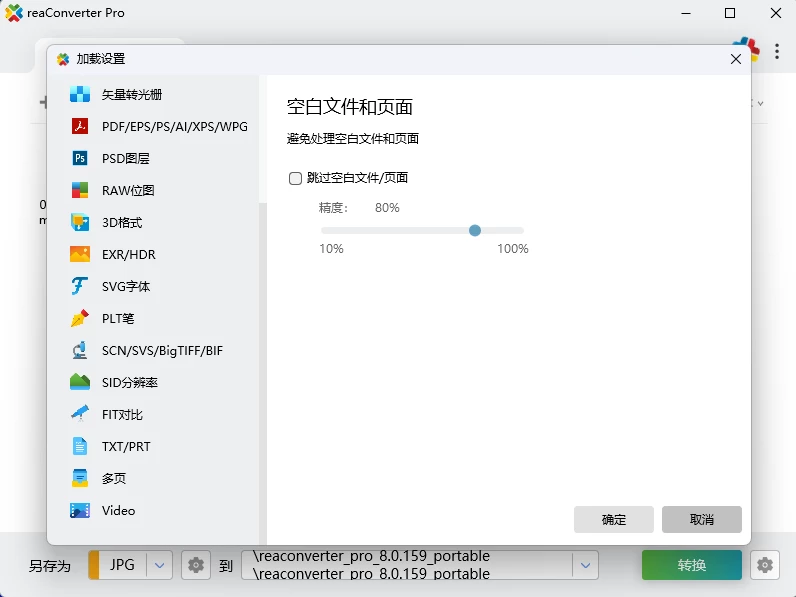Image resolution: width=796 pixels, height=597 pixels.
Task: Click the 避免处理空白文件和页面 description
Action: pyautogui.click(x=353, y=139)
